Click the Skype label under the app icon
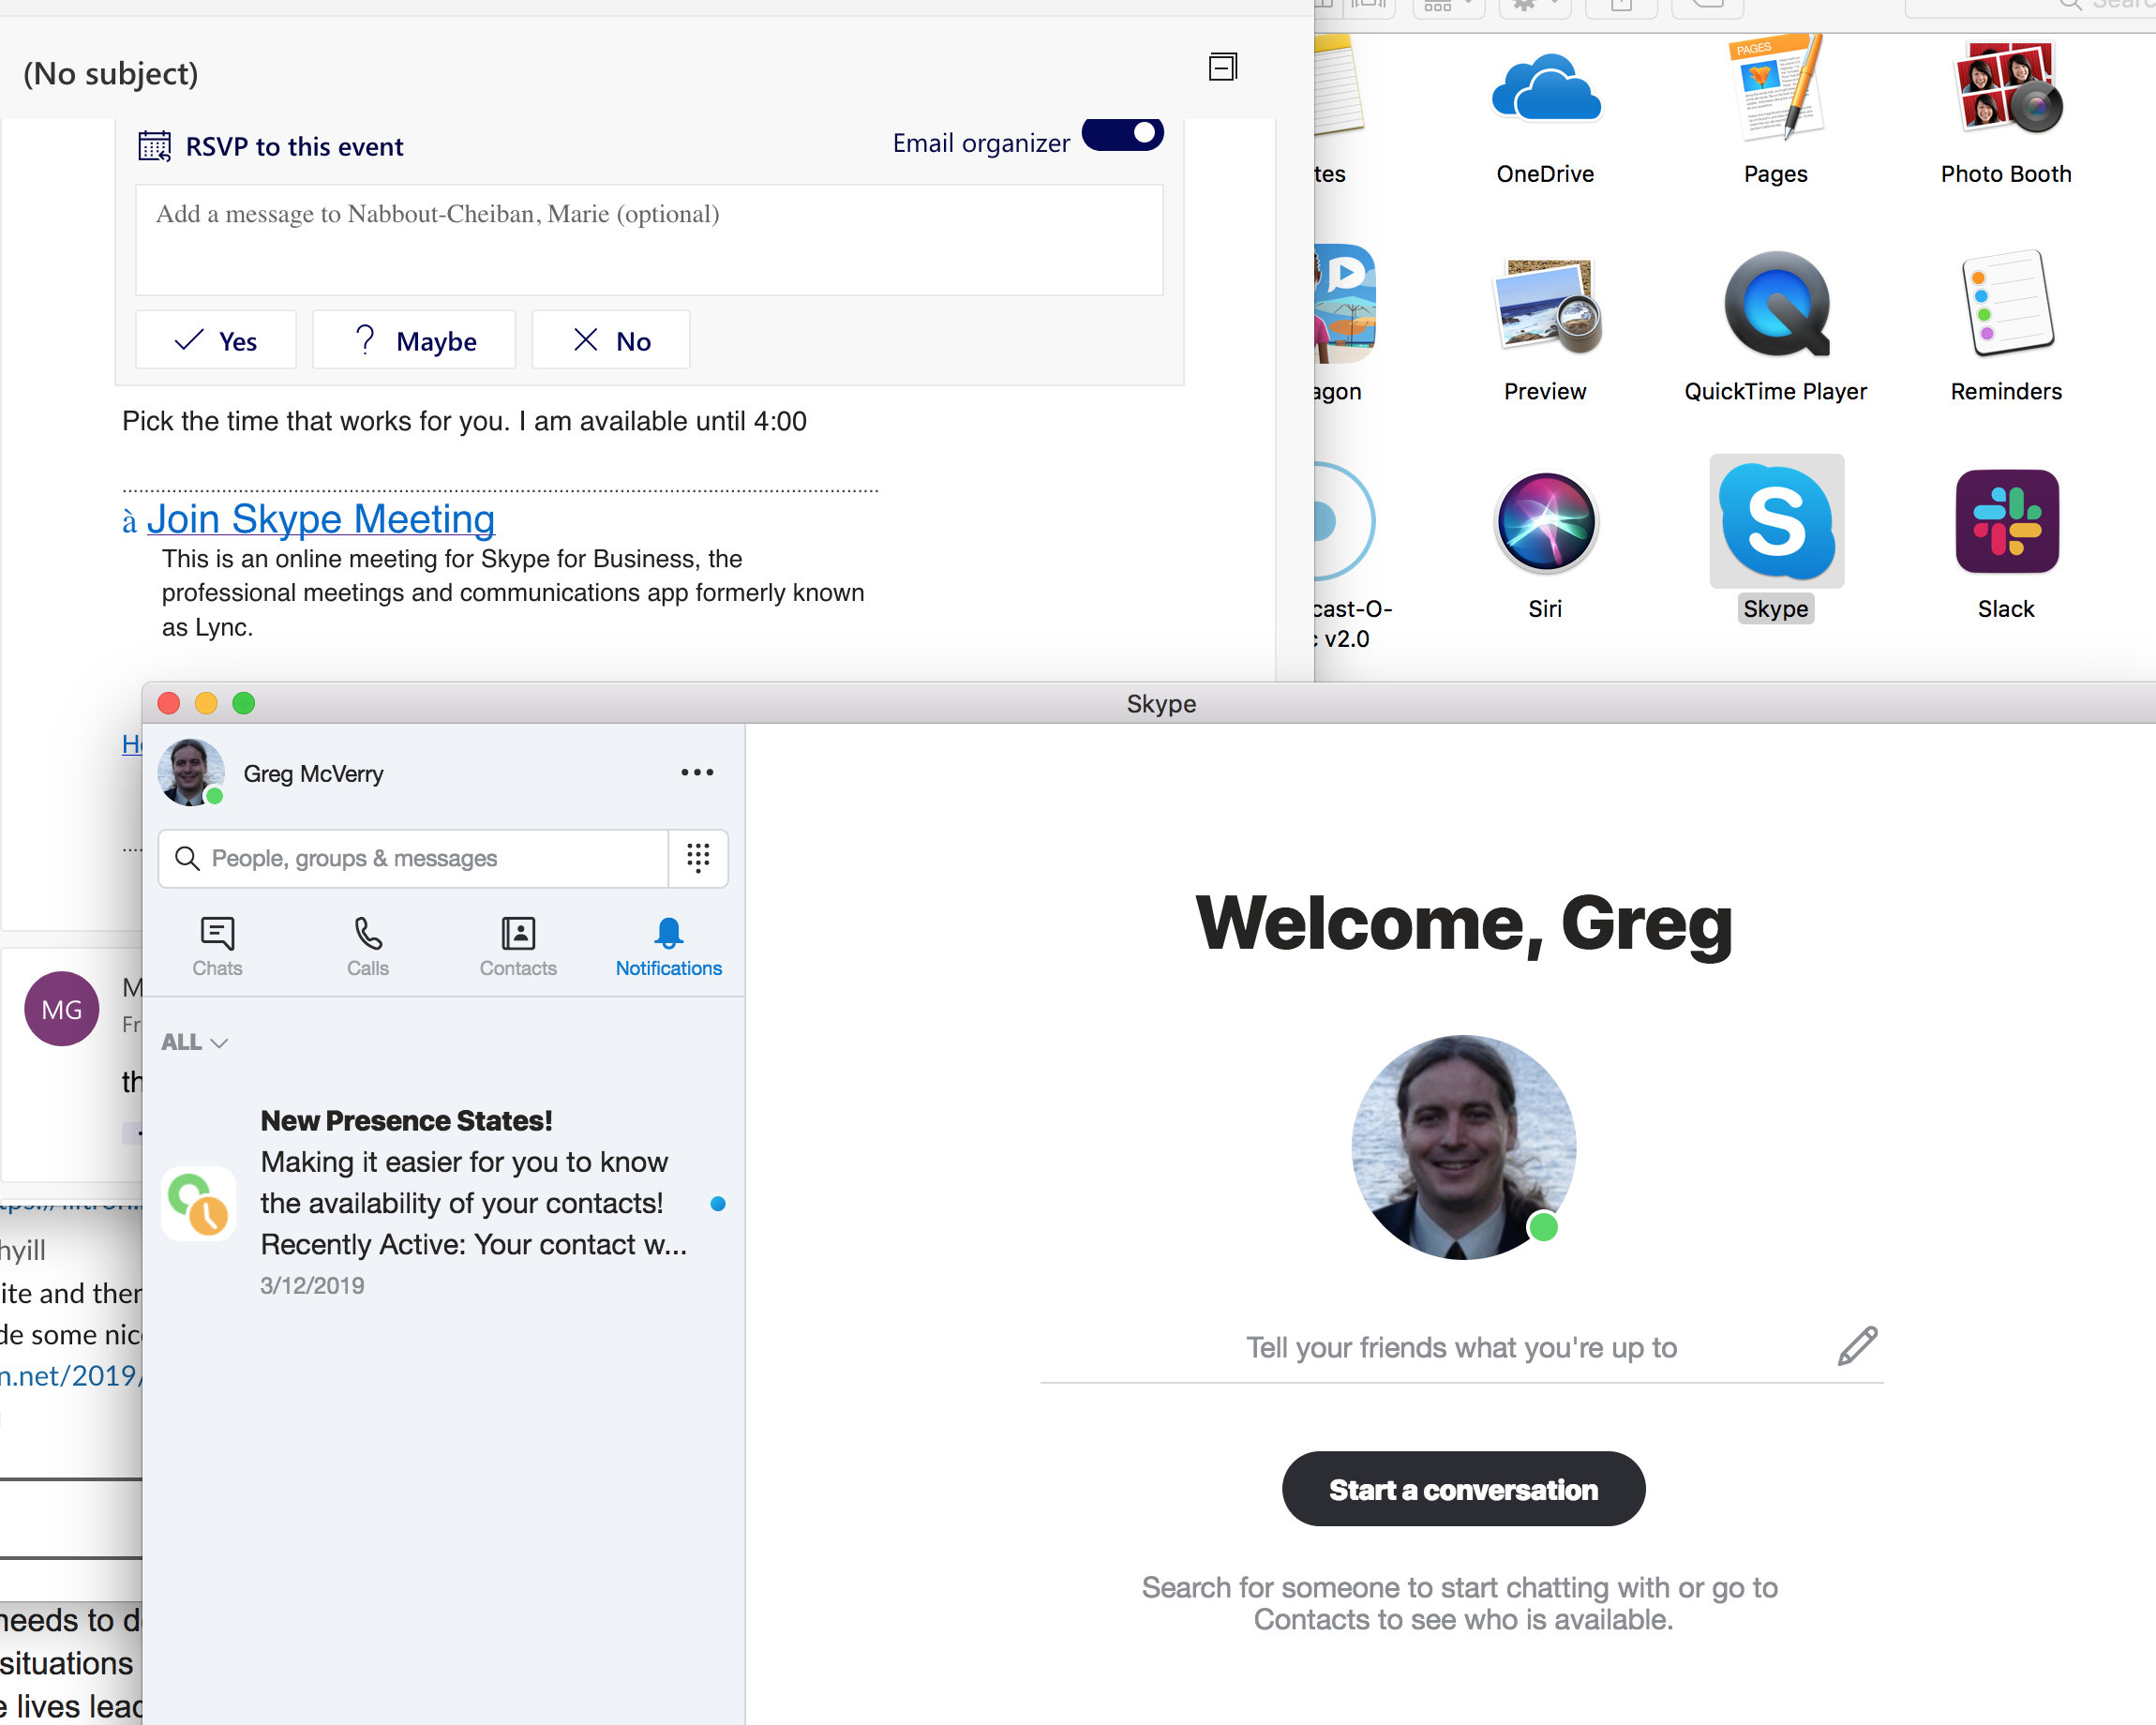The height and width of the screenshot is (1725, 2156). point(1776,608)
